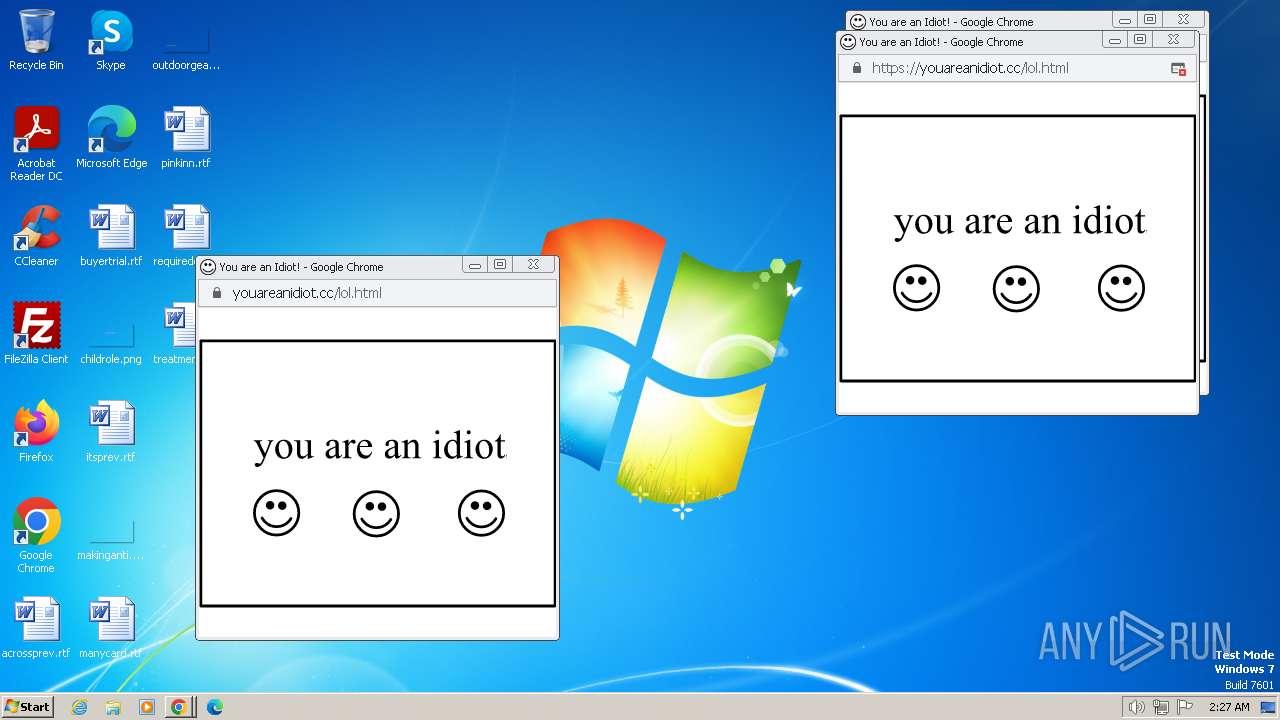Open Action Center flag icon
The image size is (1280, 720).
click(1185, 707)
